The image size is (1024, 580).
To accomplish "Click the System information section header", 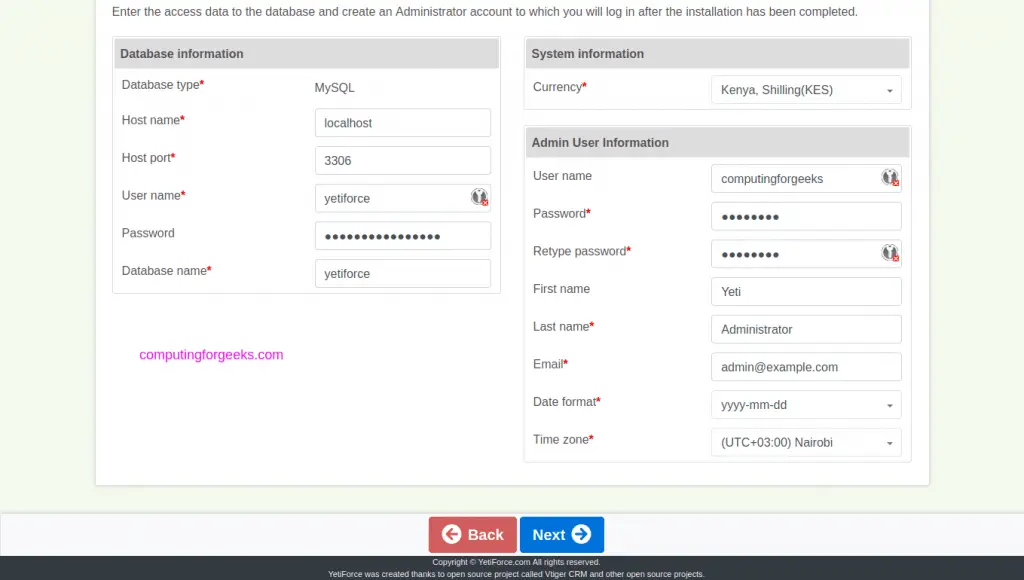I will [717, 54].
